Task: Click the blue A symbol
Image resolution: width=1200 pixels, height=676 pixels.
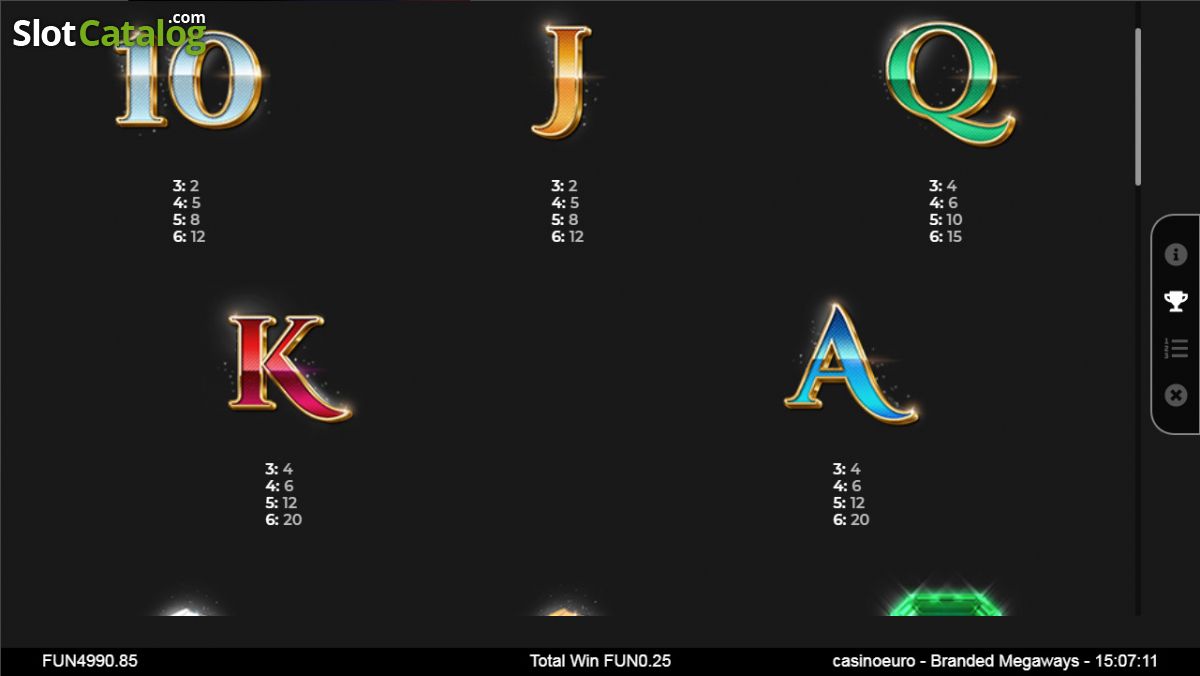Action: [851, 364]
